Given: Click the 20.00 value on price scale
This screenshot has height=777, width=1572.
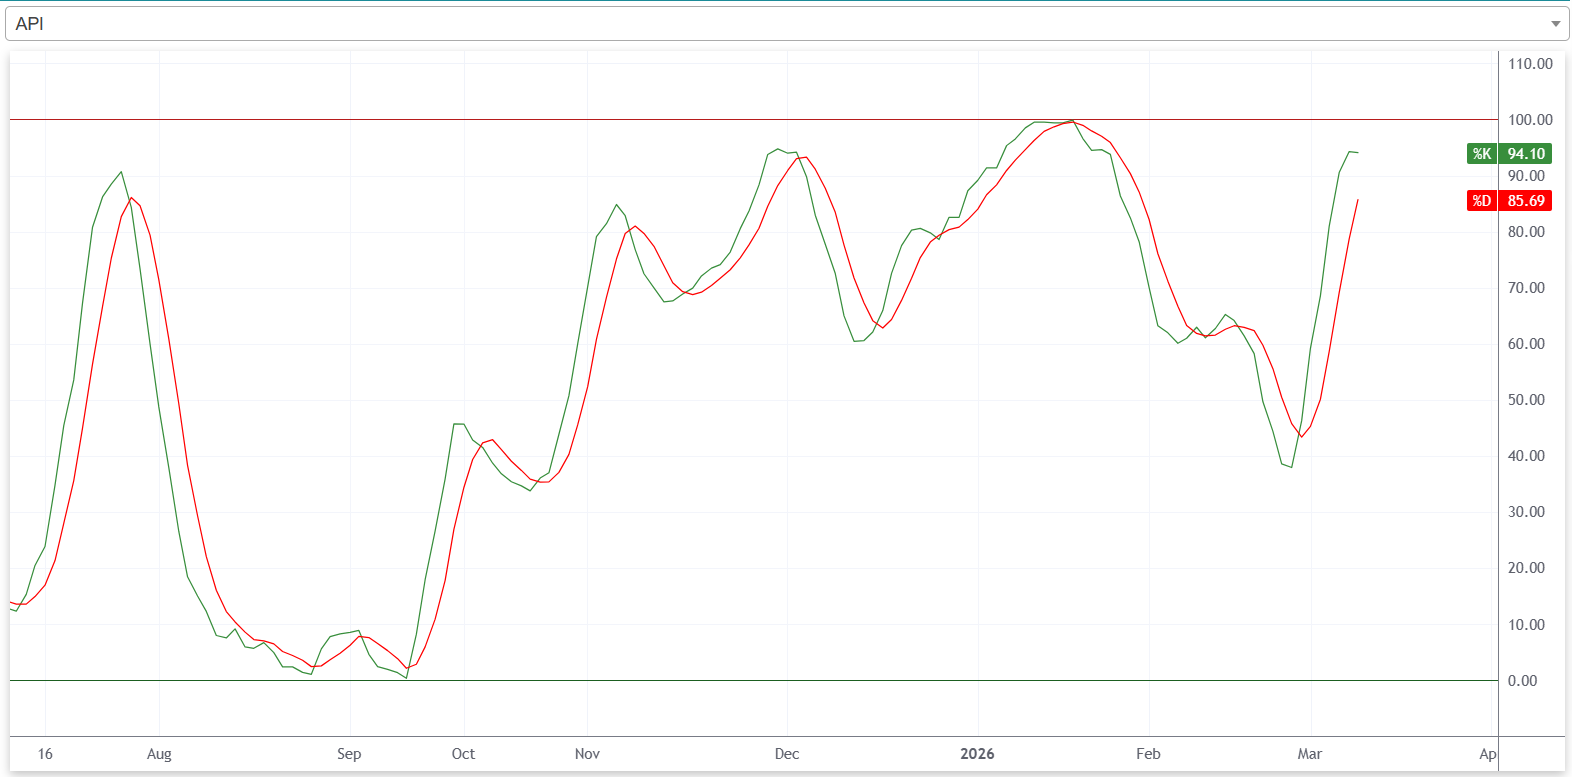Looking at the screenshot, I should click(x=1526, y=568).
